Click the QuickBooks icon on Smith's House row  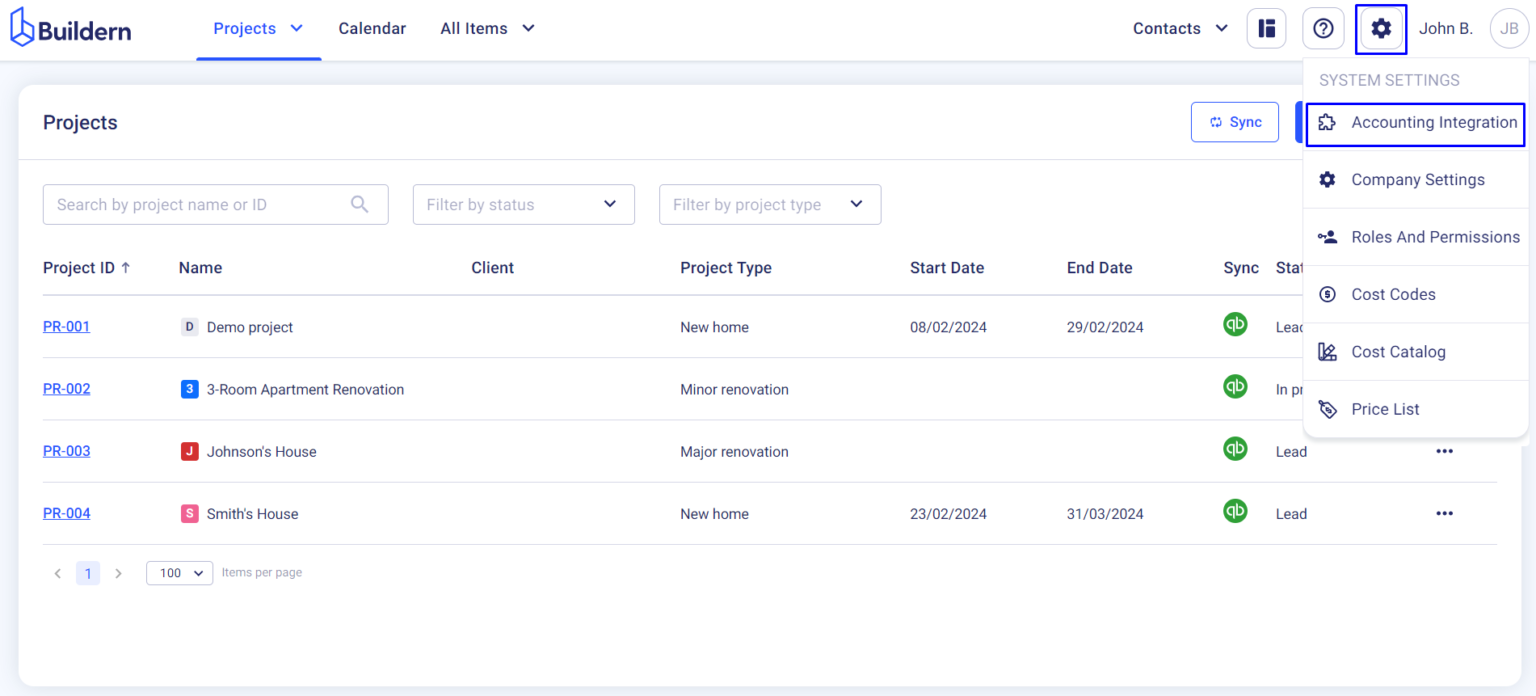[x=1235, y=511]
